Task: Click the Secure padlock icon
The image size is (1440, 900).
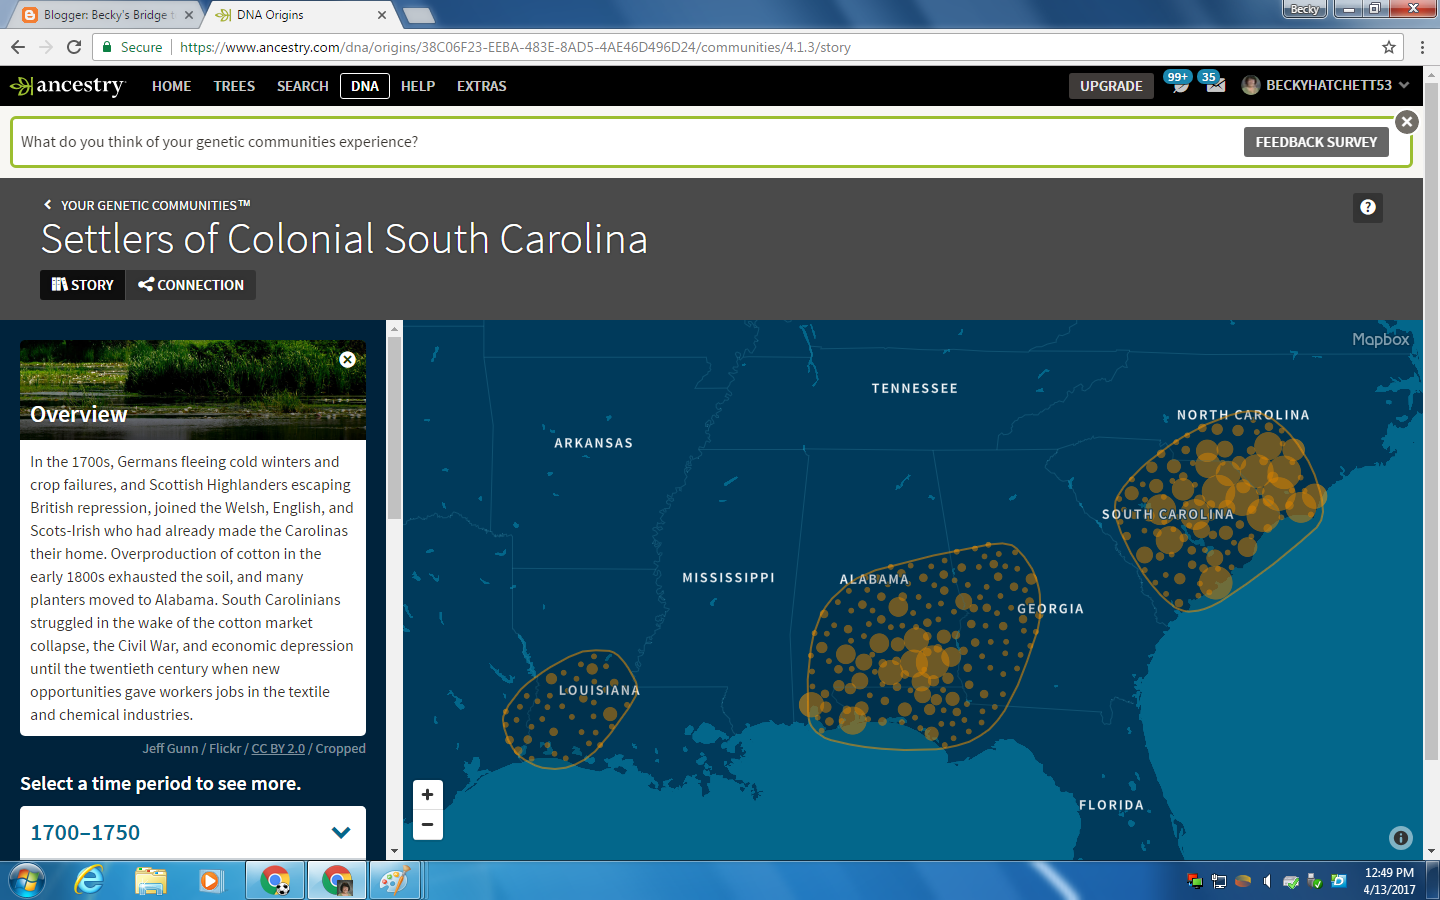Action: point(107,47)
